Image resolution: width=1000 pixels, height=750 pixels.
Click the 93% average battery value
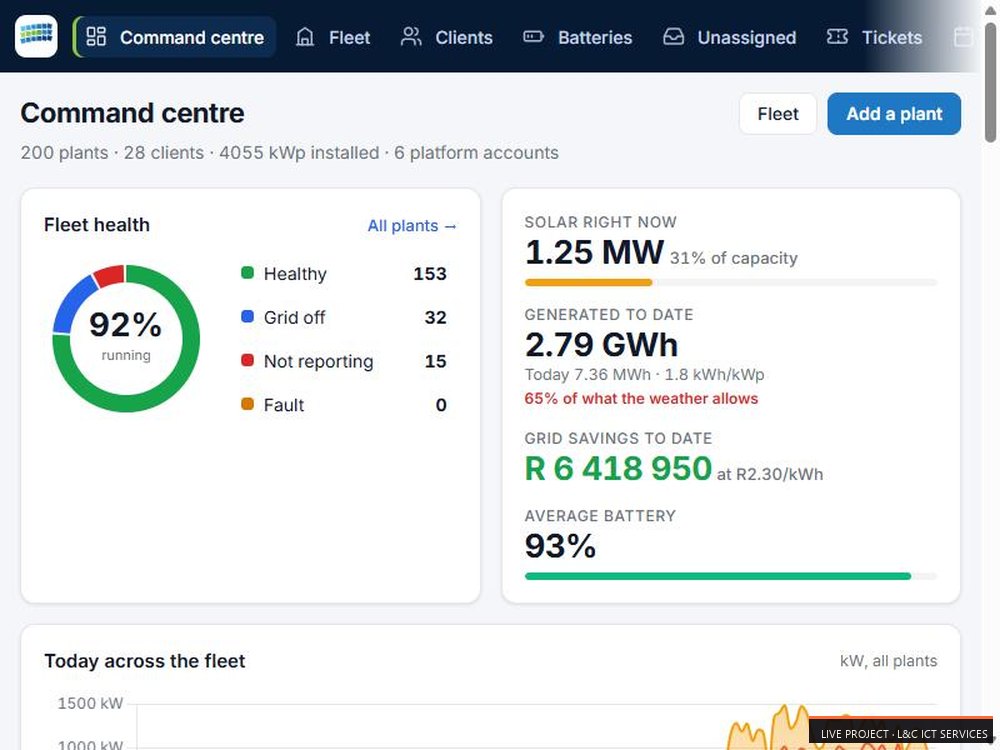point(561,546)
